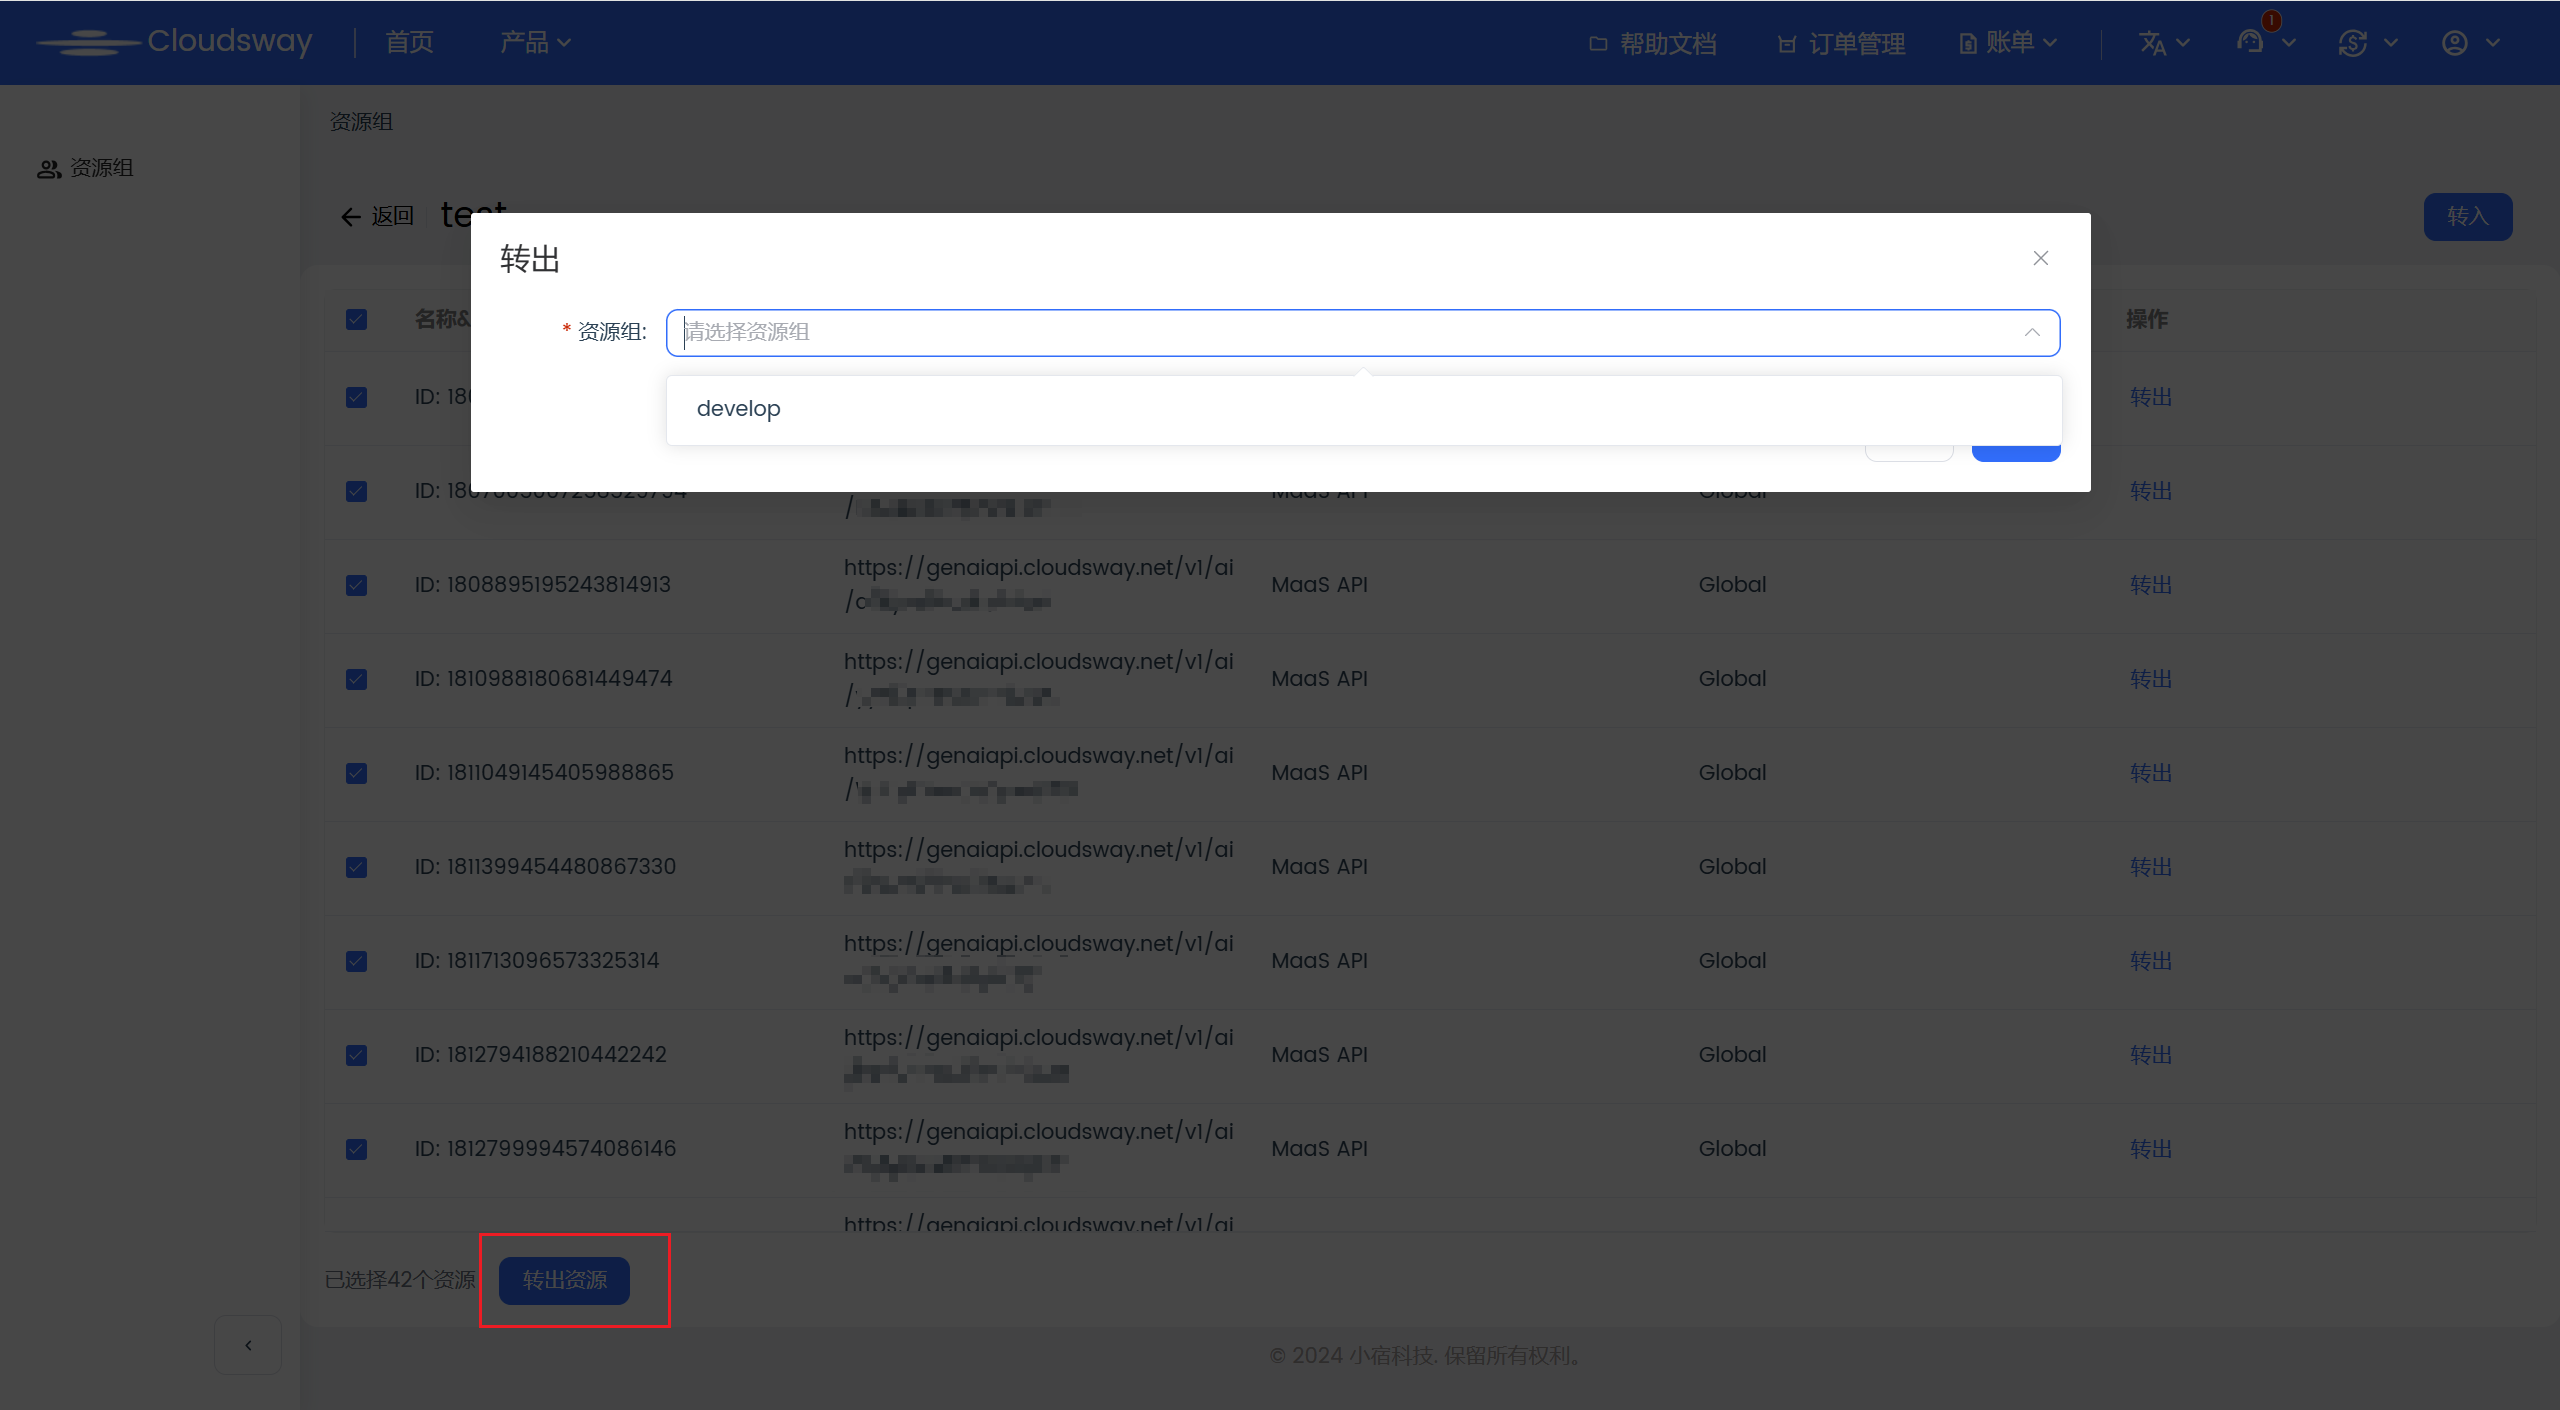
Task: Toggle the select-all checkbox in table header
Action: (x=356, y=319)
